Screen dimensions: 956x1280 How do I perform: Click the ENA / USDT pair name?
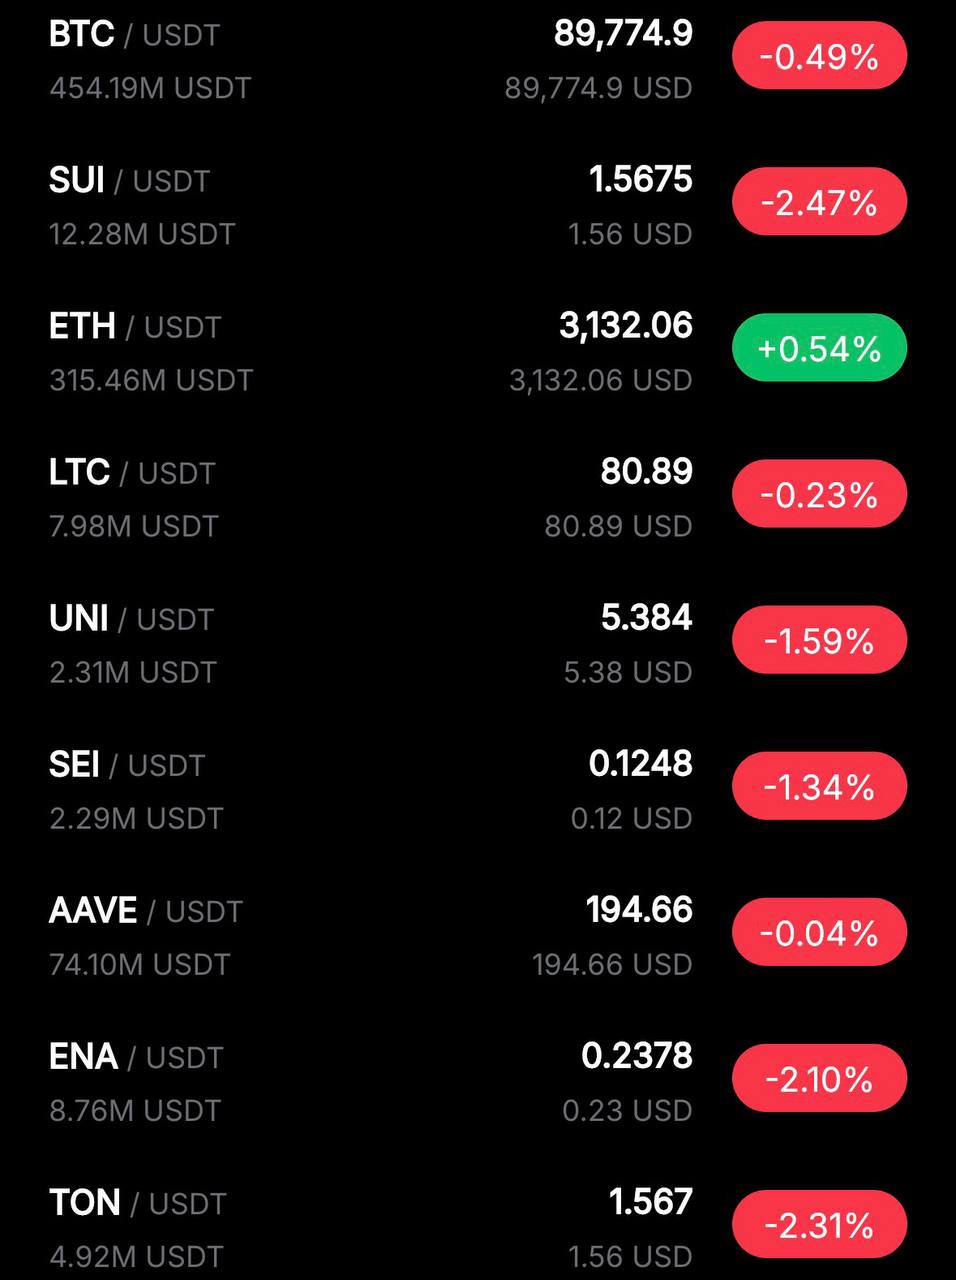point(135,1057)
